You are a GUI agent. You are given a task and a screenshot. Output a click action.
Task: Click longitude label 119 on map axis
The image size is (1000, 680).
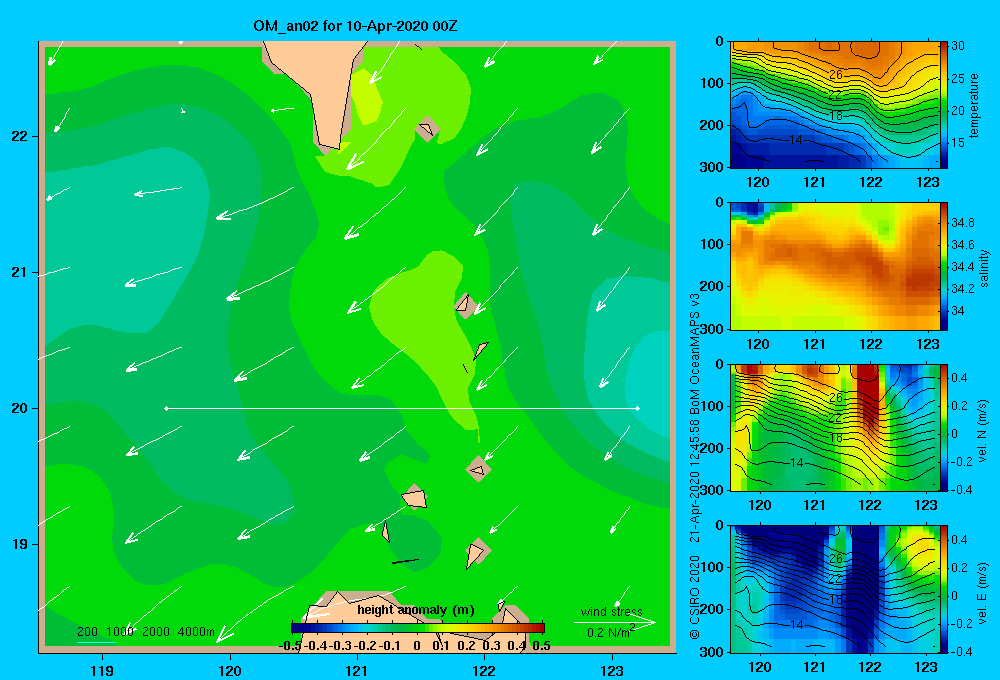tap(102, 670)
